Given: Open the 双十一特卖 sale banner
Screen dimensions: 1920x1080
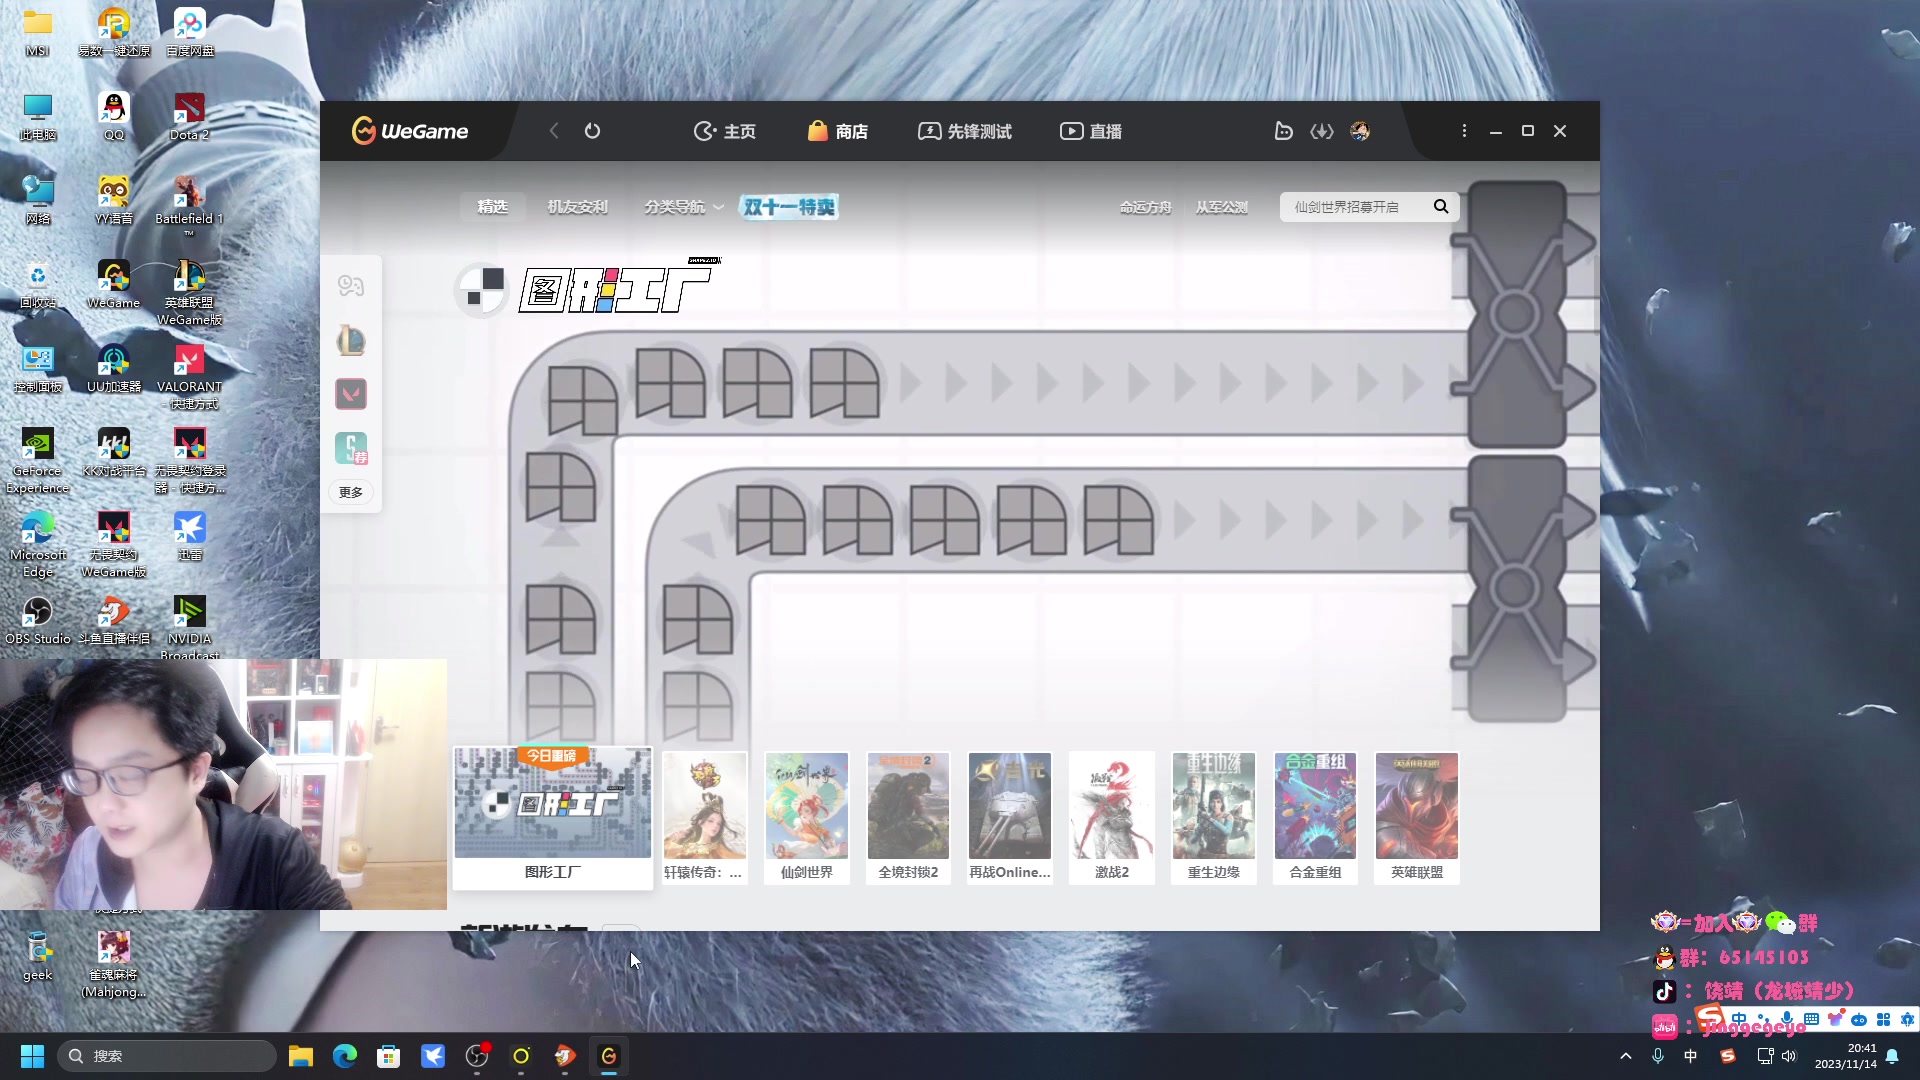Looking at the screenshot, I should coord(789,206).
